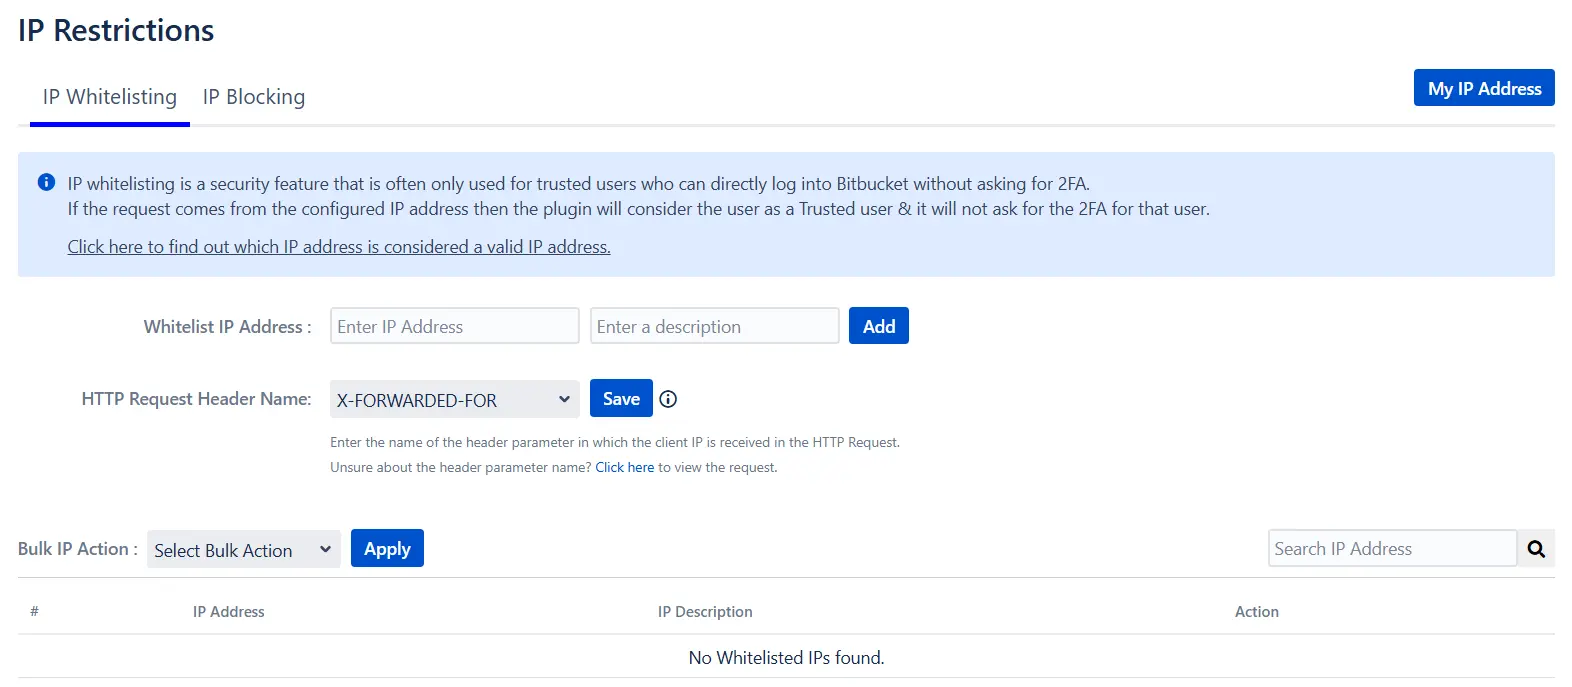This screenshot has height=687, width=1572.
Task: Sort by the IP Address column header
Action: click(x=228, y=611)
